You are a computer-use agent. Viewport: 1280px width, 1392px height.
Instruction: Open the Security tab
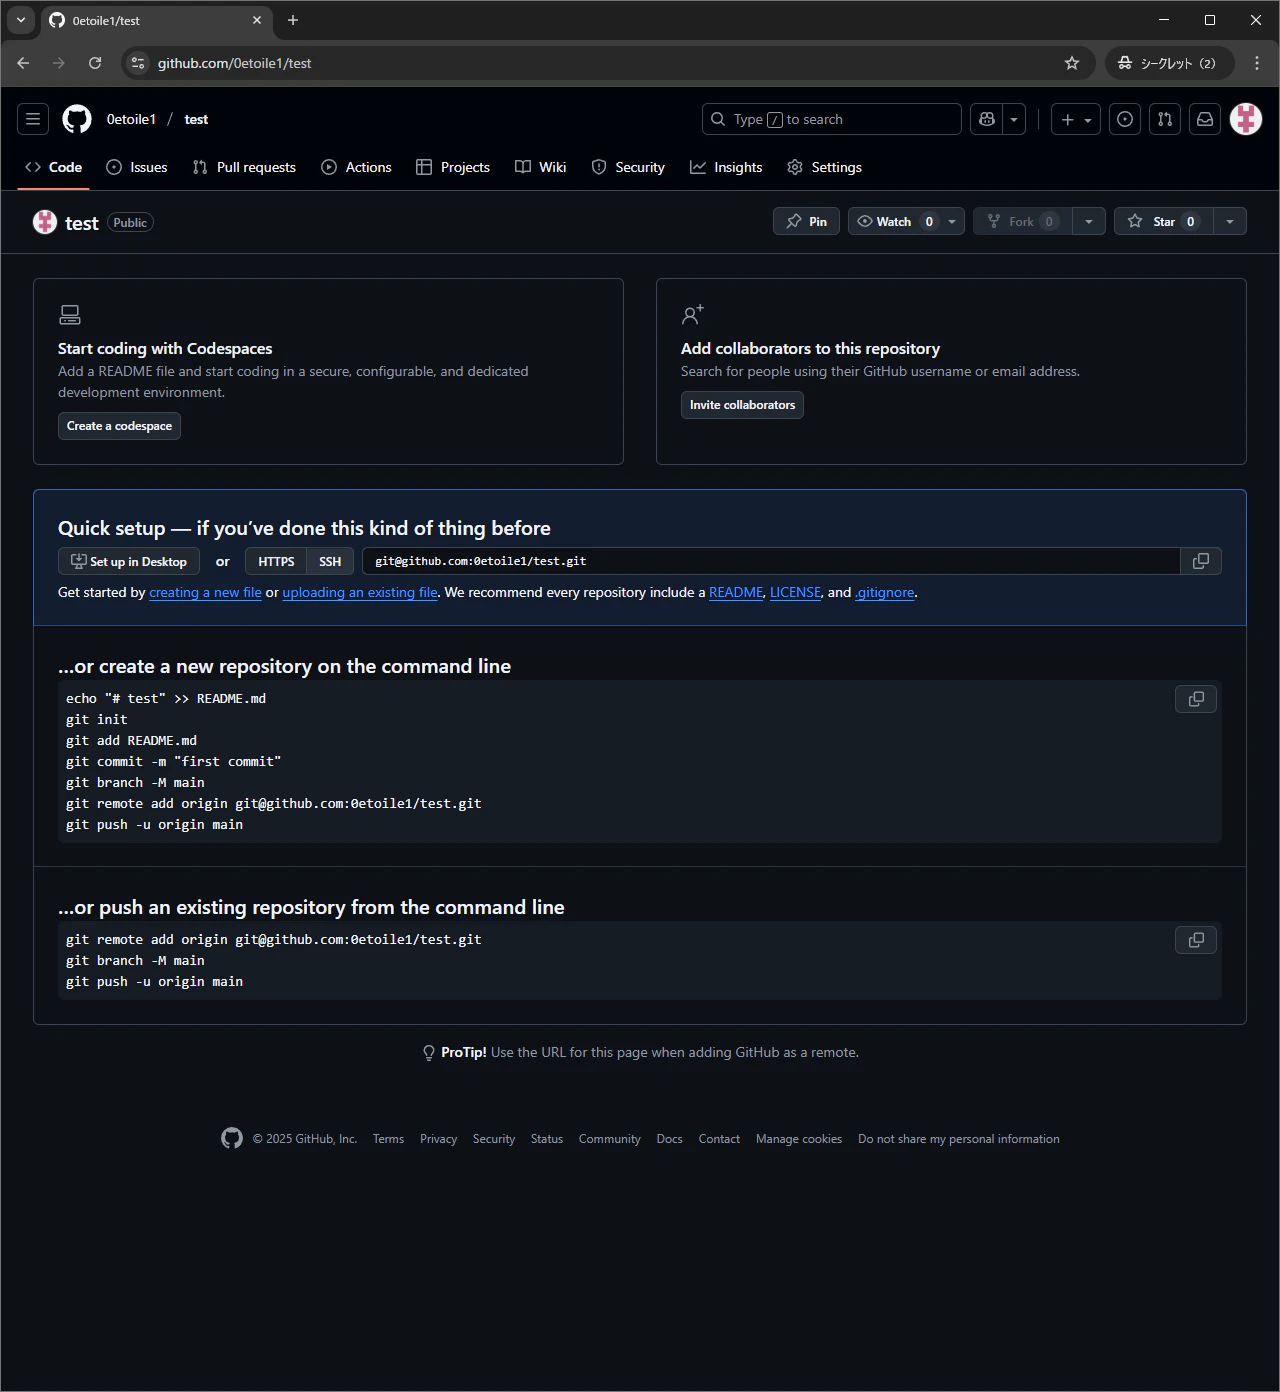point(628,167)
